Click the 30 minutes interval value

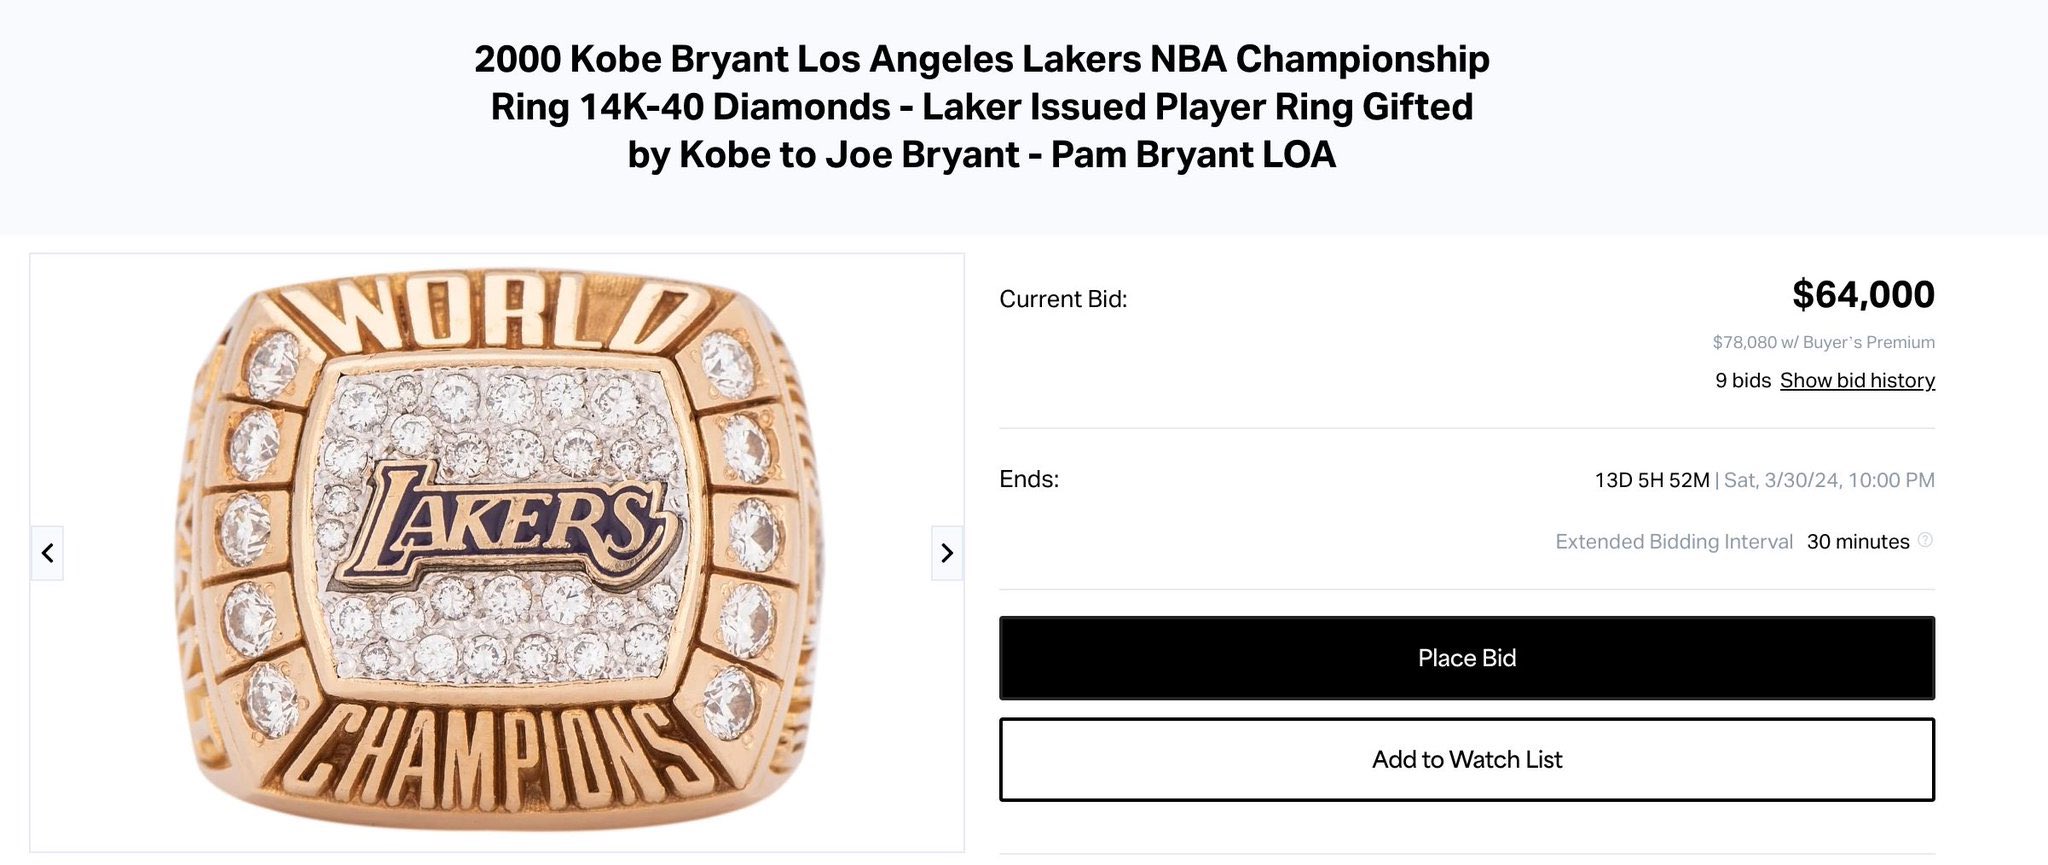[1858, 542]
